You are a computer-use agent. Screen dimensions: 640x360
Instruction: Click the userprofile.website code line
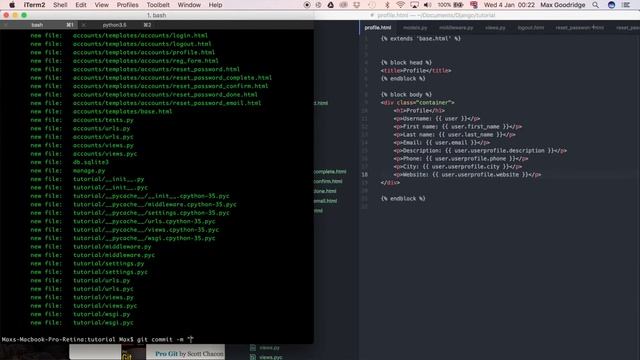click(x=467, y=175)
